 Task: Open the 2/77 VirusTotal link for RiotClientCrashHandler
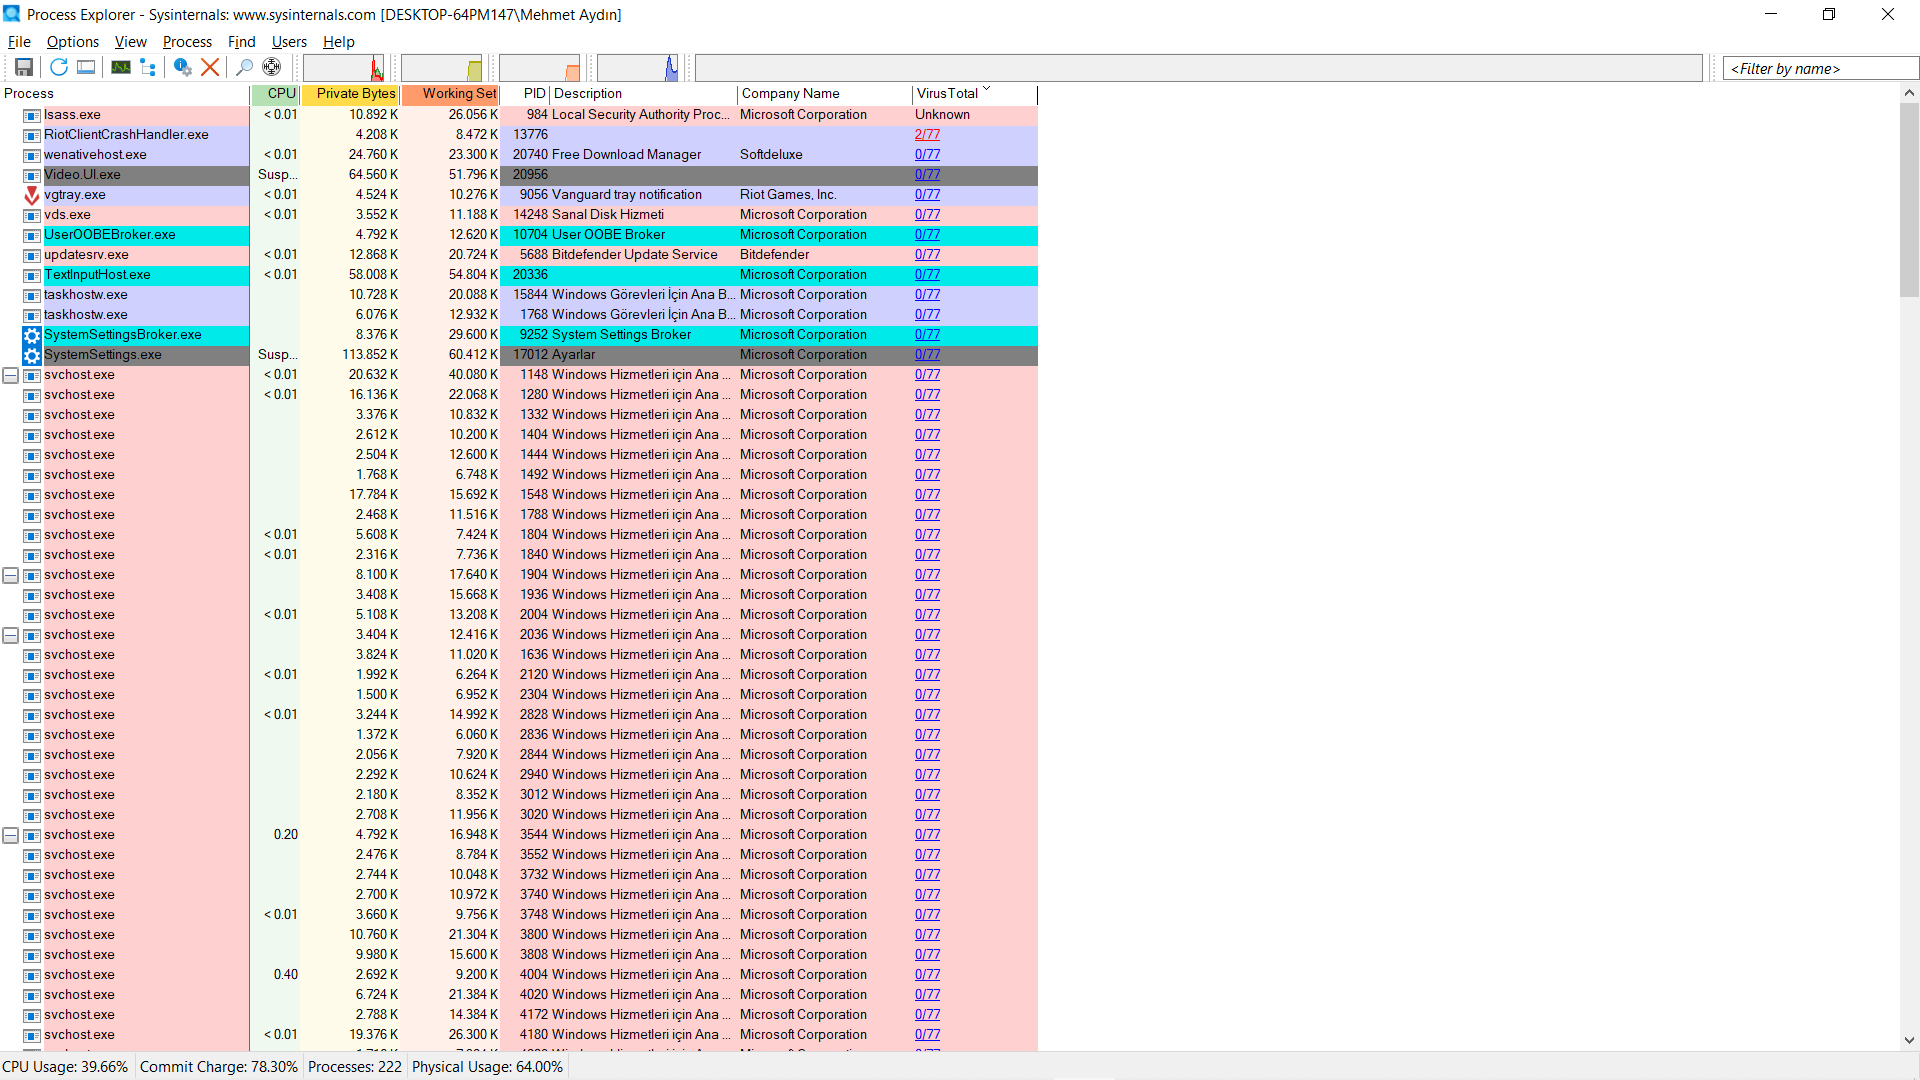[x=927, y=135]
